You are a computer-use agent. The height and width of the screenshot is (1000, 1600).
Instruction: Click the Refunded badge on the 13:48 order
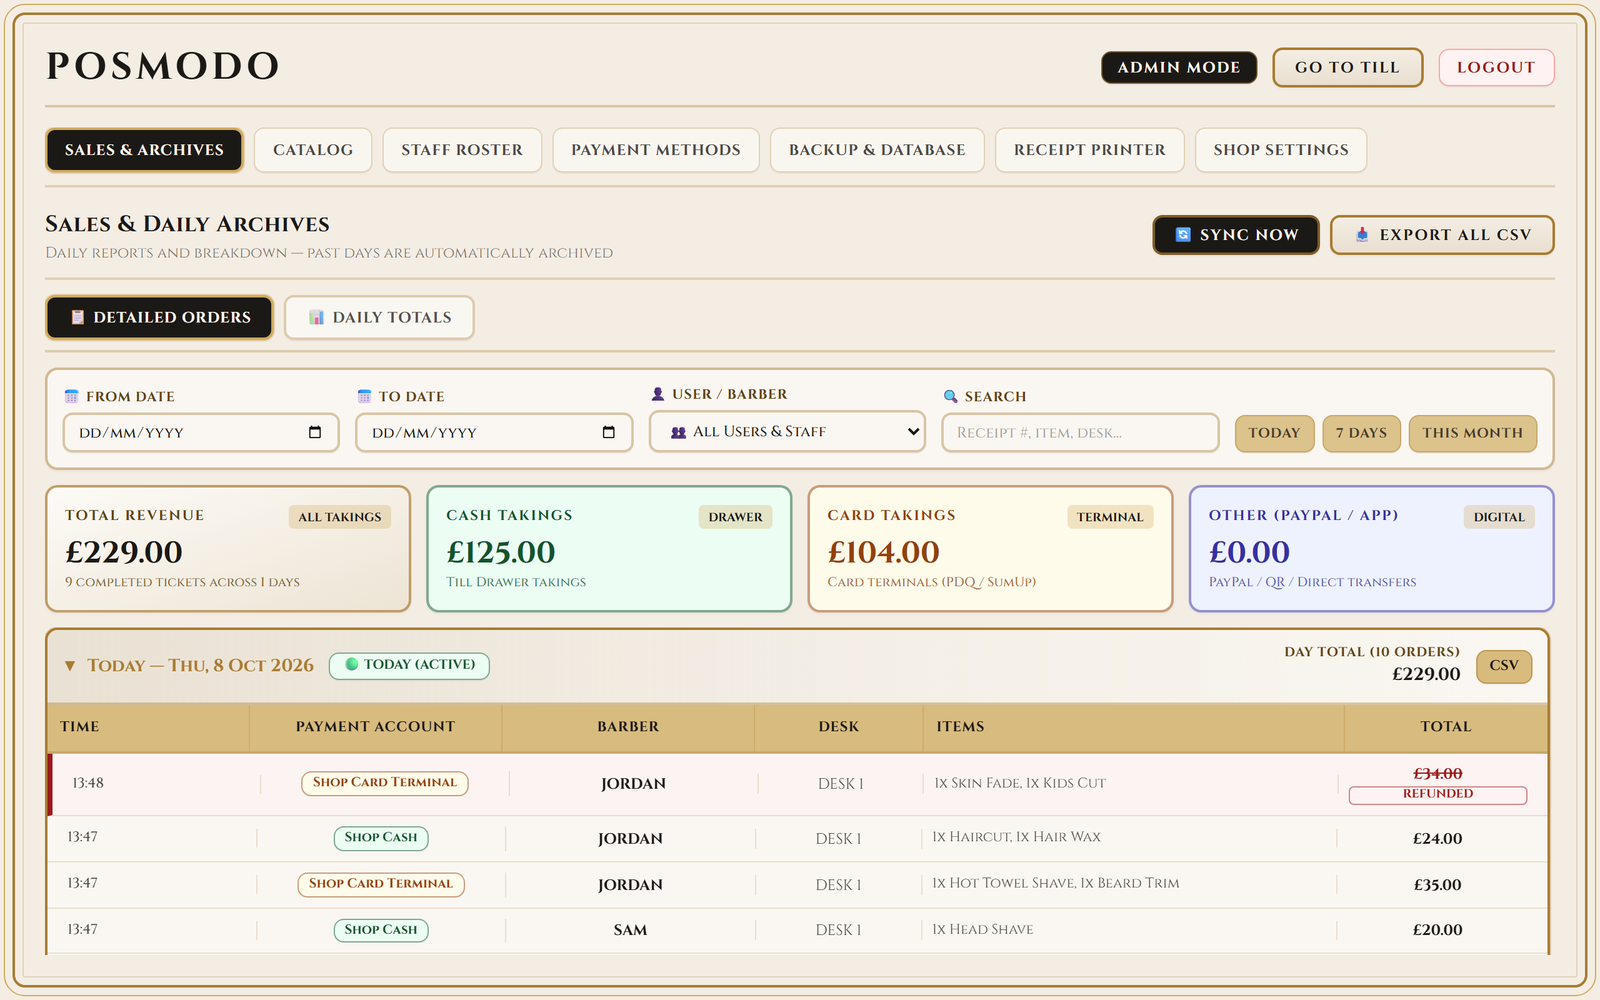1438,794
